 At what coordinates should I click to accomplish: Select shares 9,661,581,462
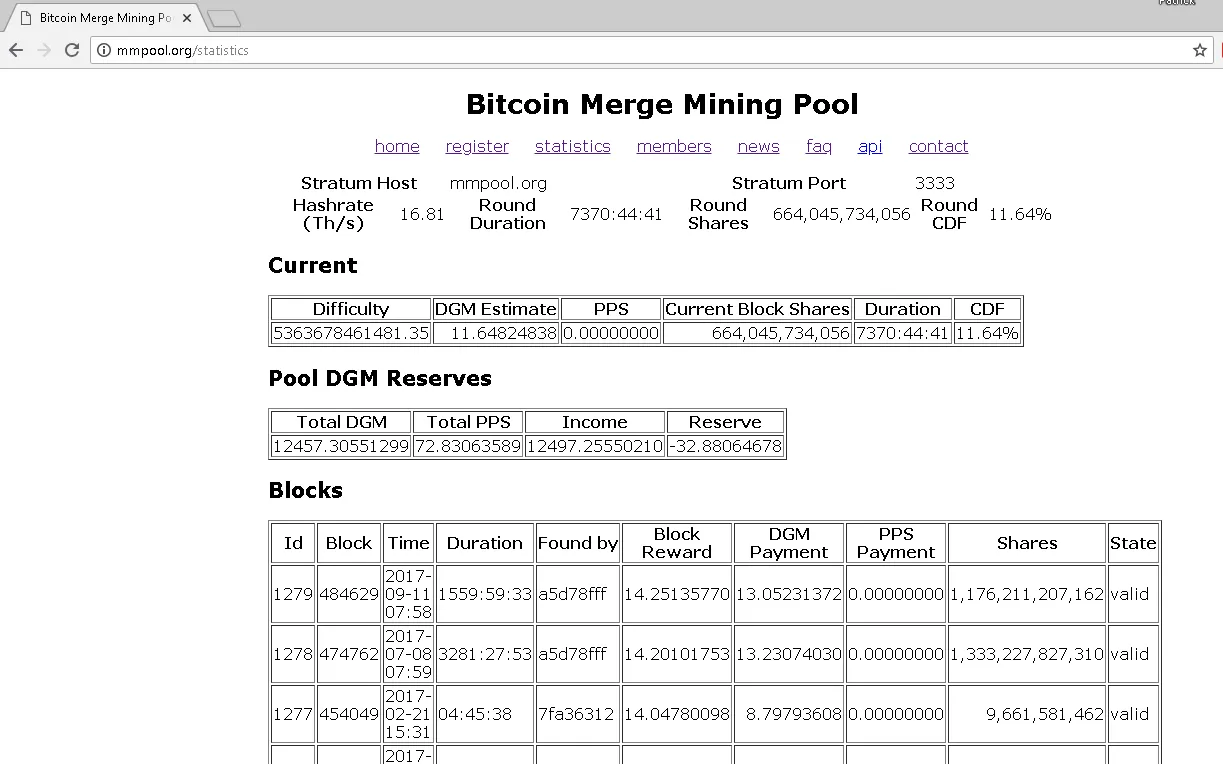tap(1027, 714)
